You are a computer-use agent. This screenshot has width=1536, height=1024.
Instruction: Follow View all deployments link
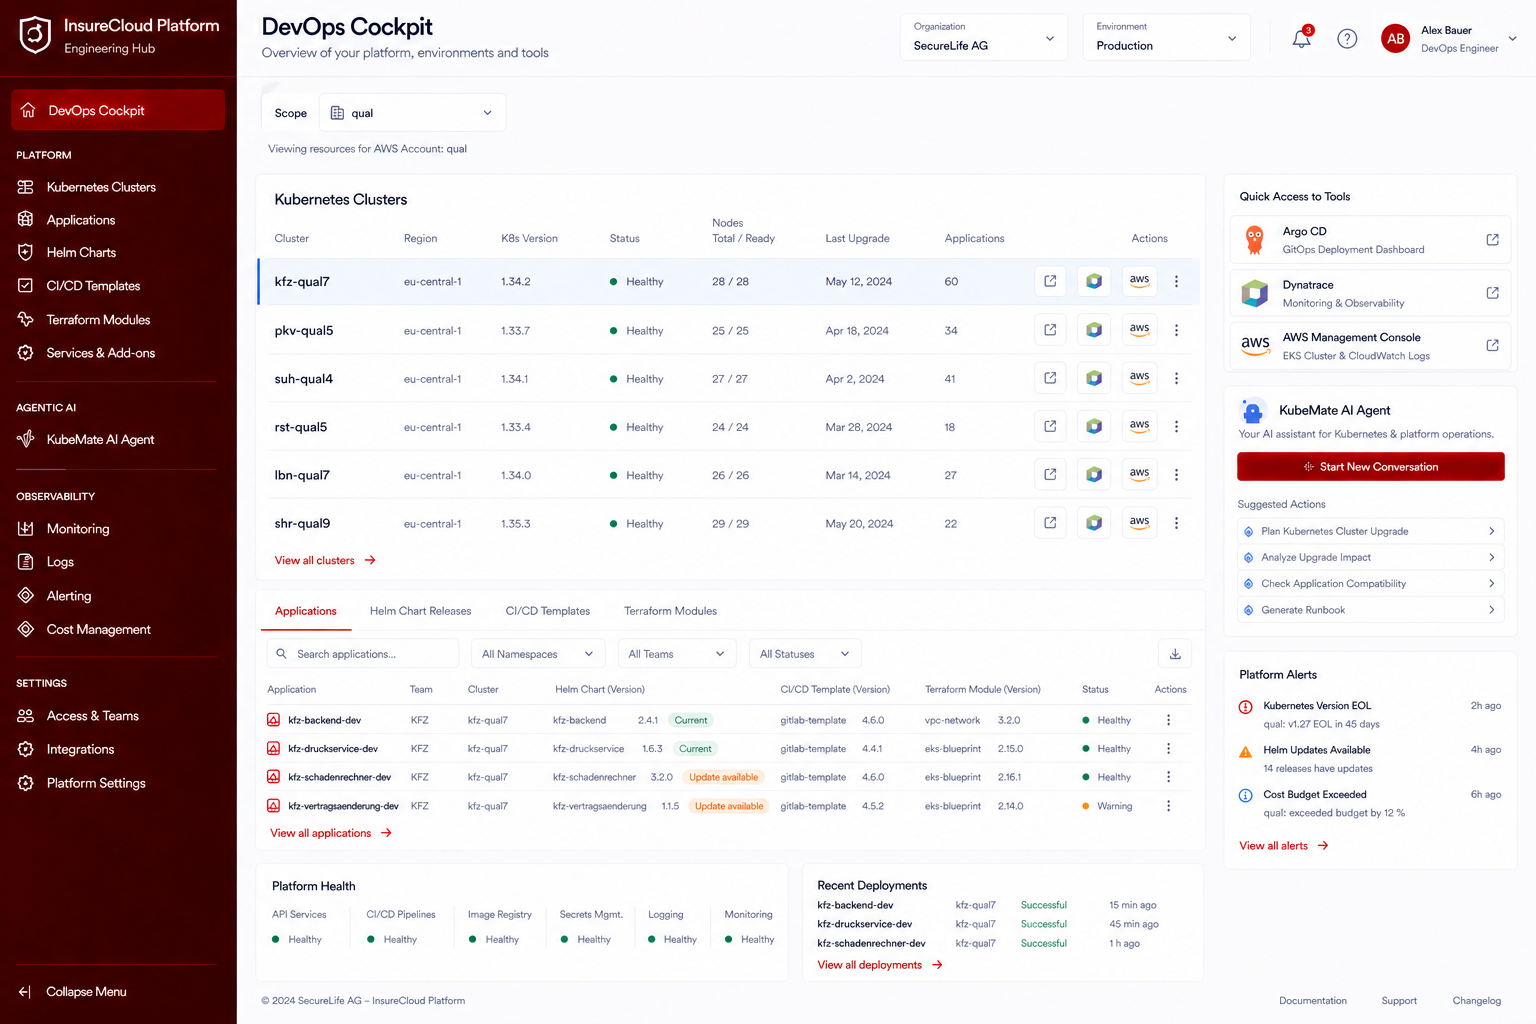coord(880,965)
